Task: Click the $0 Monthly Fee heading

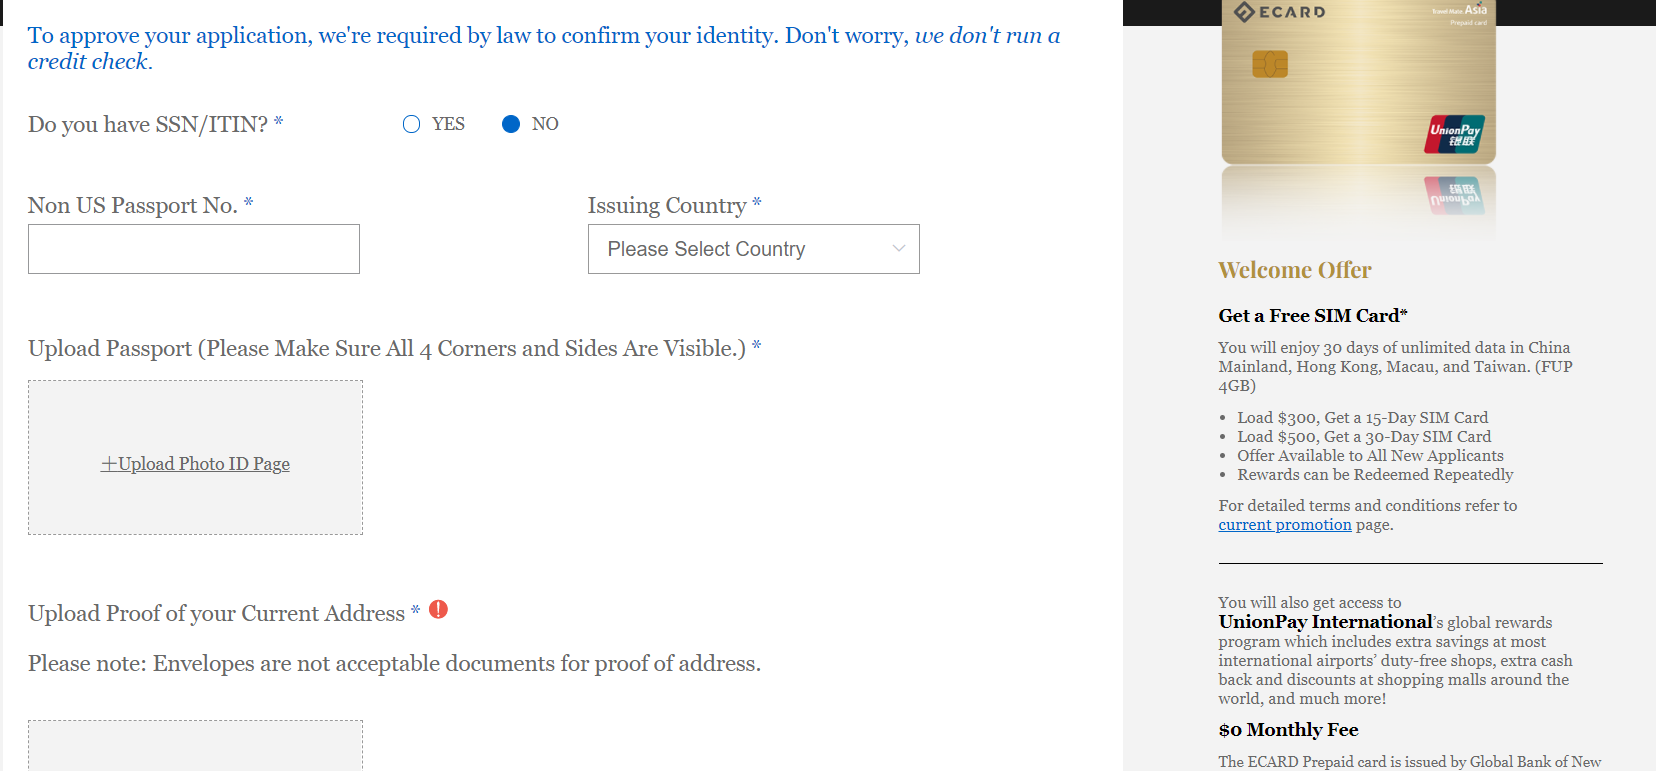Action: pyautogui.click(x=1288, y=730)
